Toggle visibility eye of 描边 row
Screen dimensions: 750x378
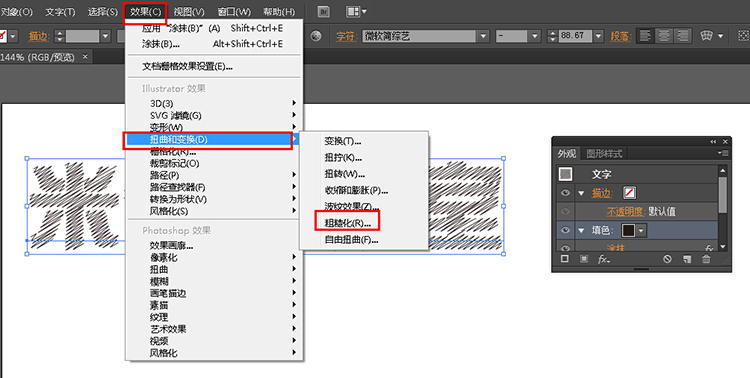[565, 193]
